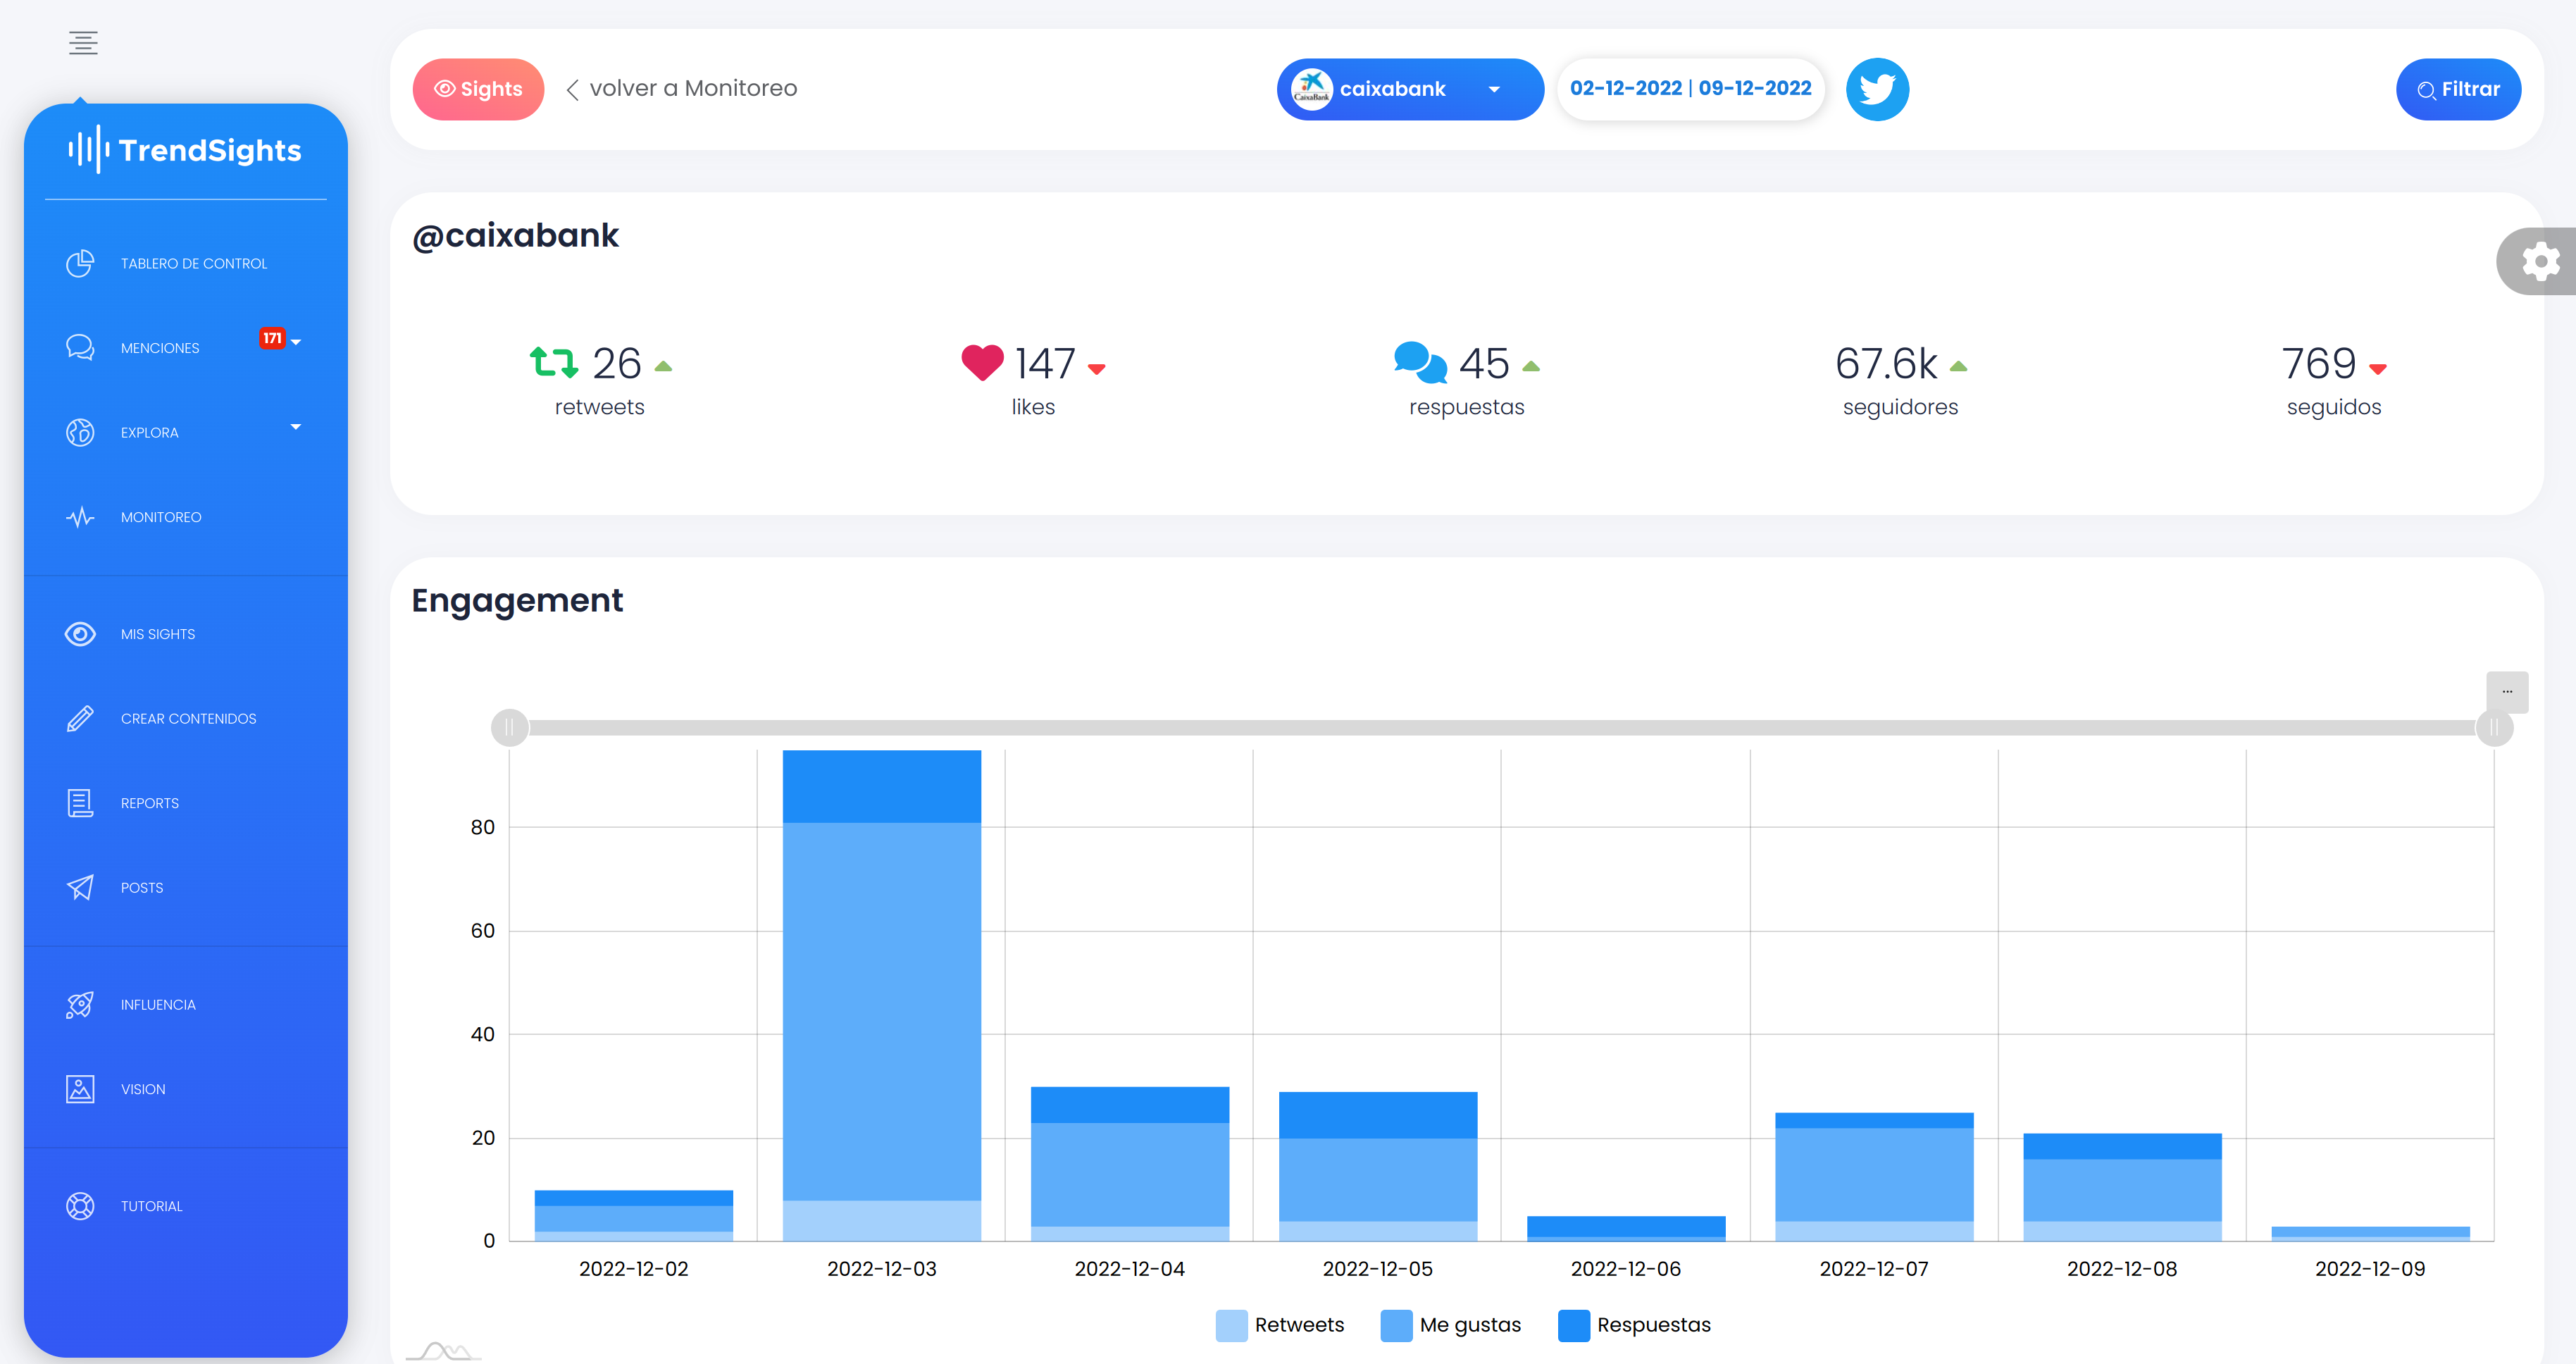
Task: Click the 2022-12-09 axis label
Action: point(2369,1269)
